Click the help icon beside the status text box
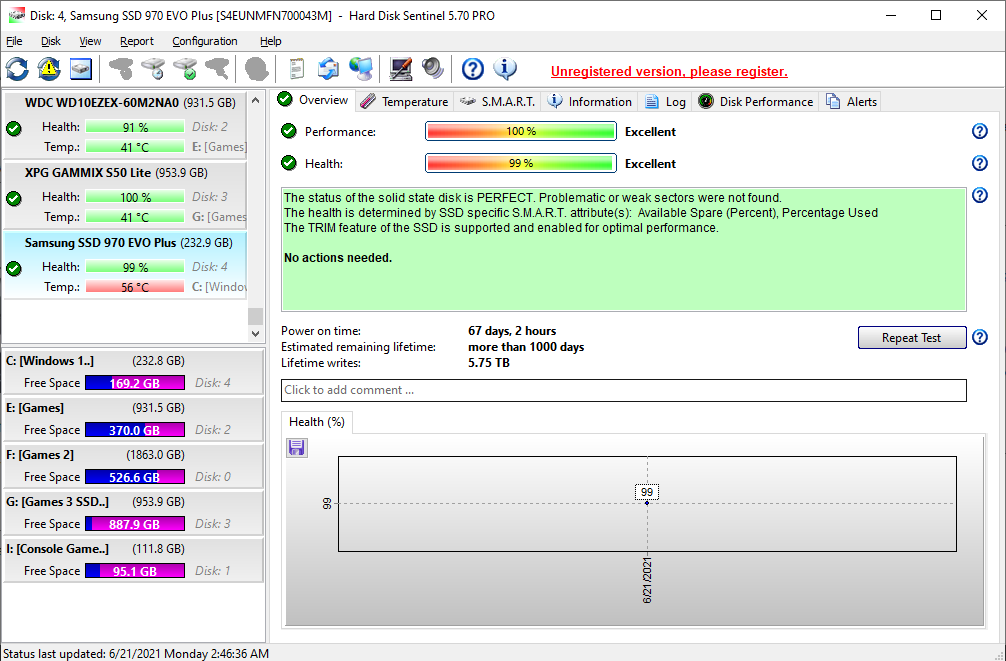The image size is (1006, 661). coord(980,194)
